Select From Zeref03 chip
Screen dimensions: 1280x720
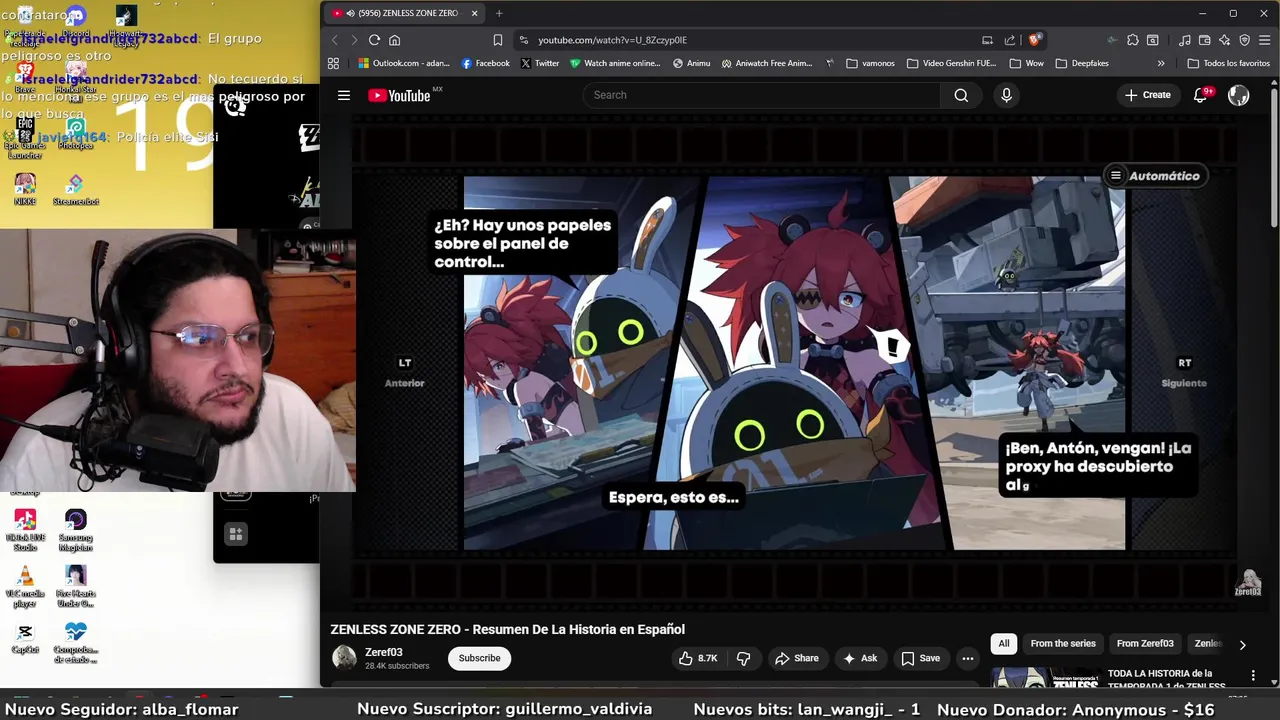coord(1145,644)
